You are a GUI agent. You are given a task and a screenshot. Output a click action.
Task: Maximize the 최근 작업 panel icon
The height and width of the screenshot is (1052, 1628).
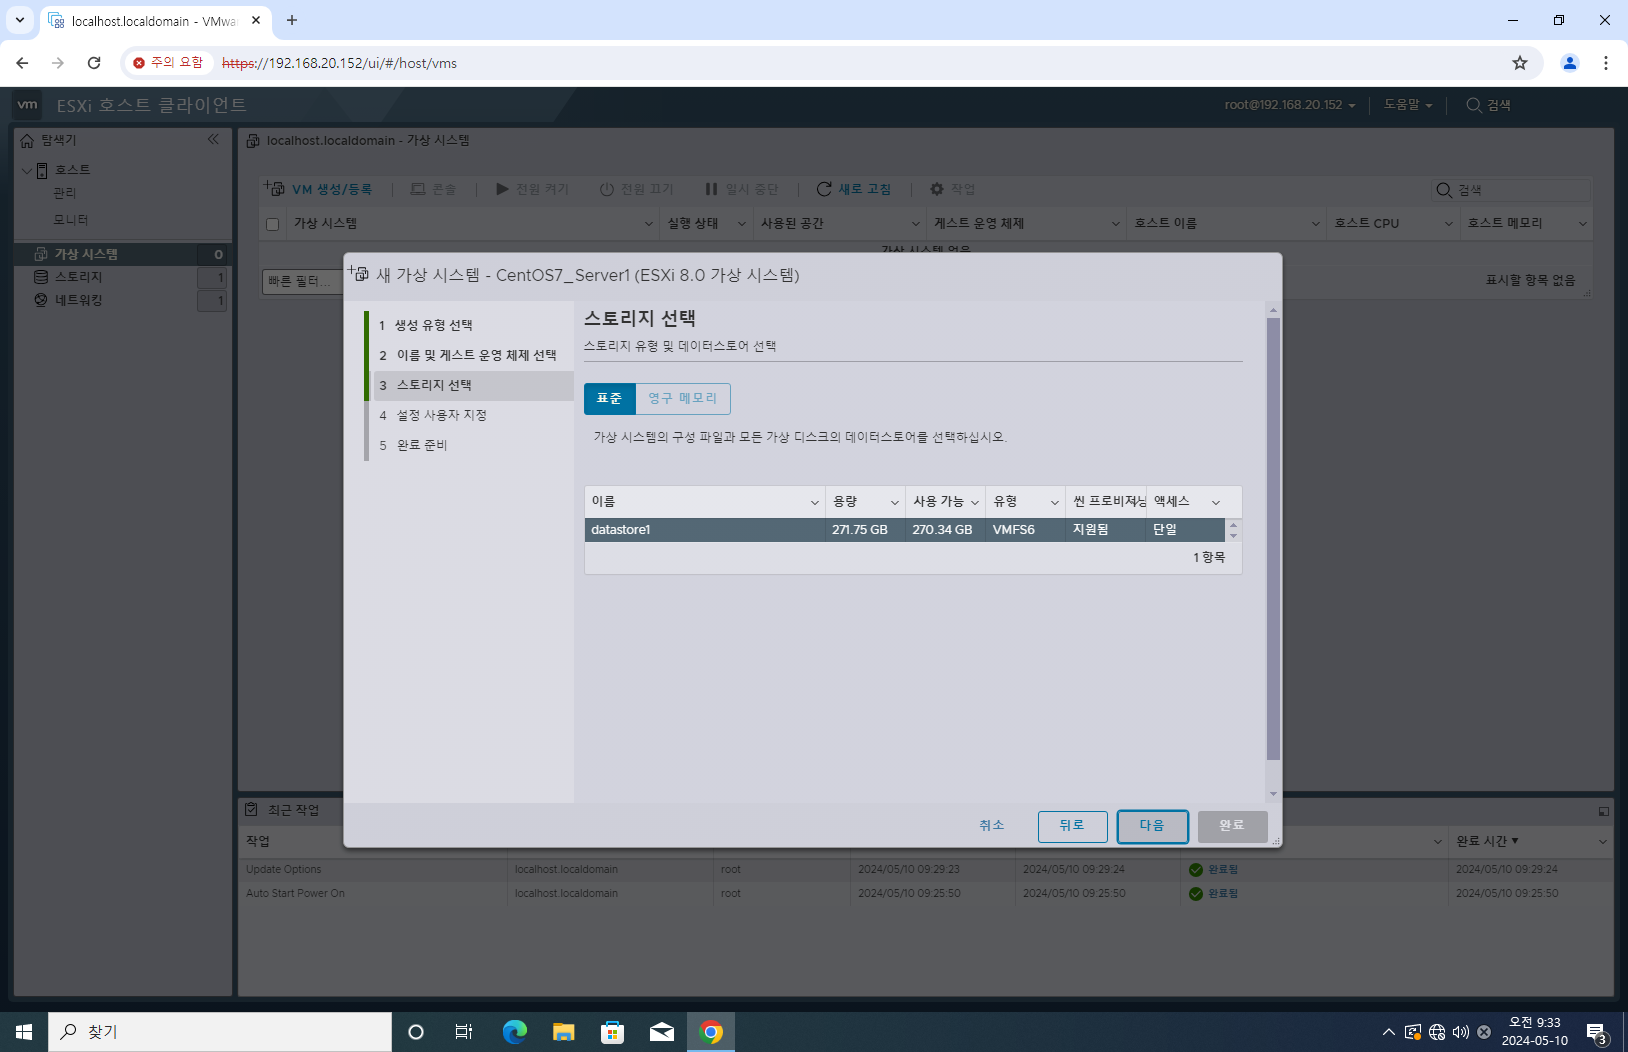[x=1604, y=811]
